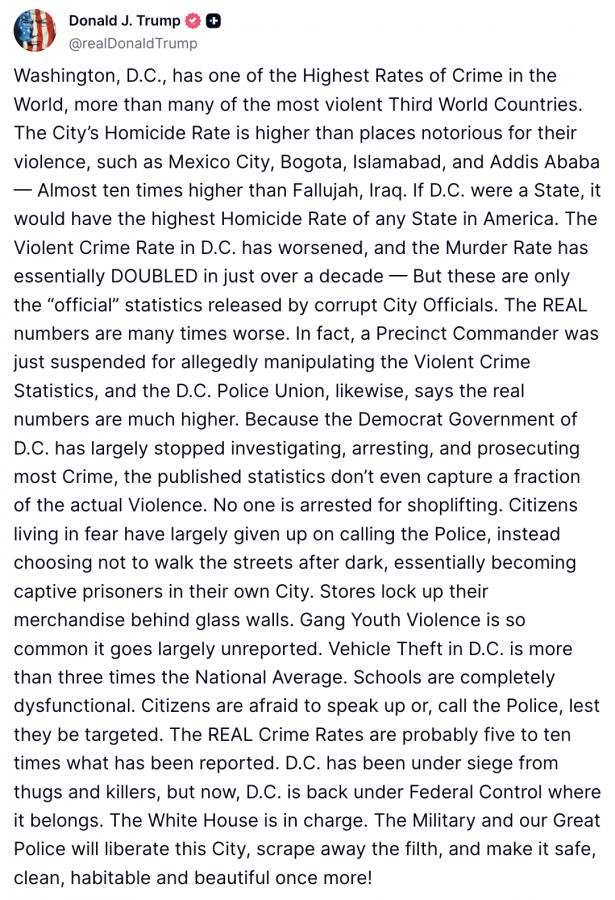The height and width of the screenshot is (900, 615).
Task: Open the @realDonaldTrump handle link
Action: (132, 43)
